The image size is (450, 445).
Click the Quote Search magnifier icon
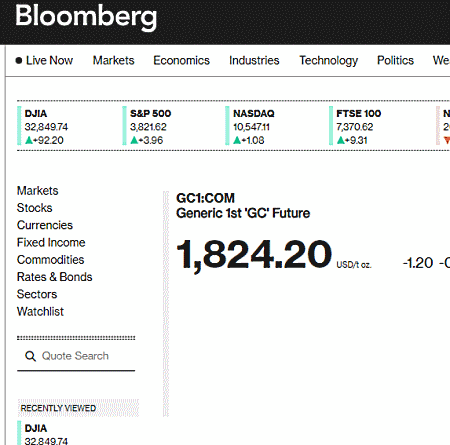coord(30,356)
